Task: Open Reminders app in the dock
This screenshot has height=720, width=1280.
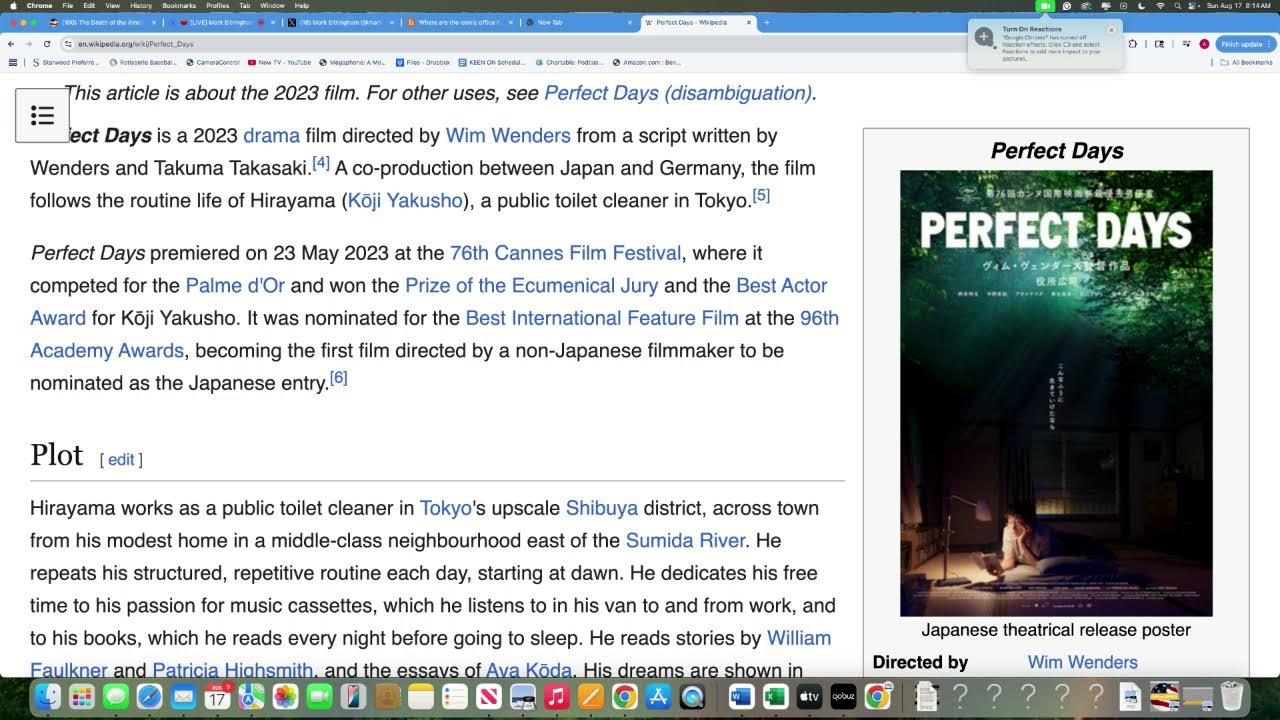Action: 455,696
